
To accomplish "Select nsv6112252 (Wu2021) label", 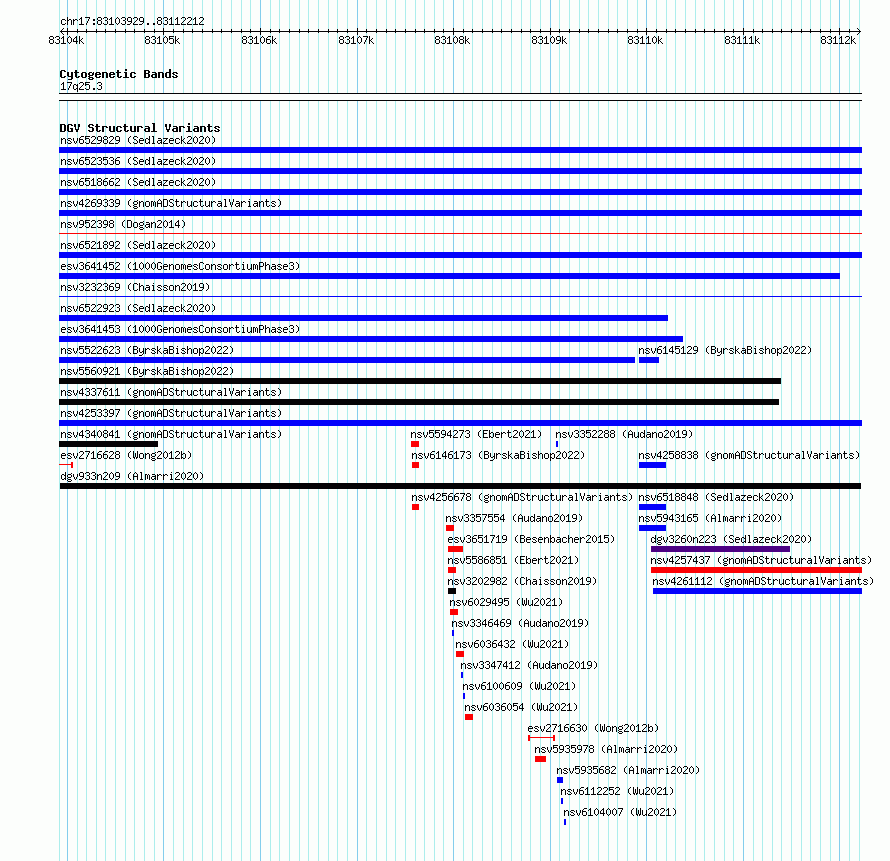I will click(617, 791).
